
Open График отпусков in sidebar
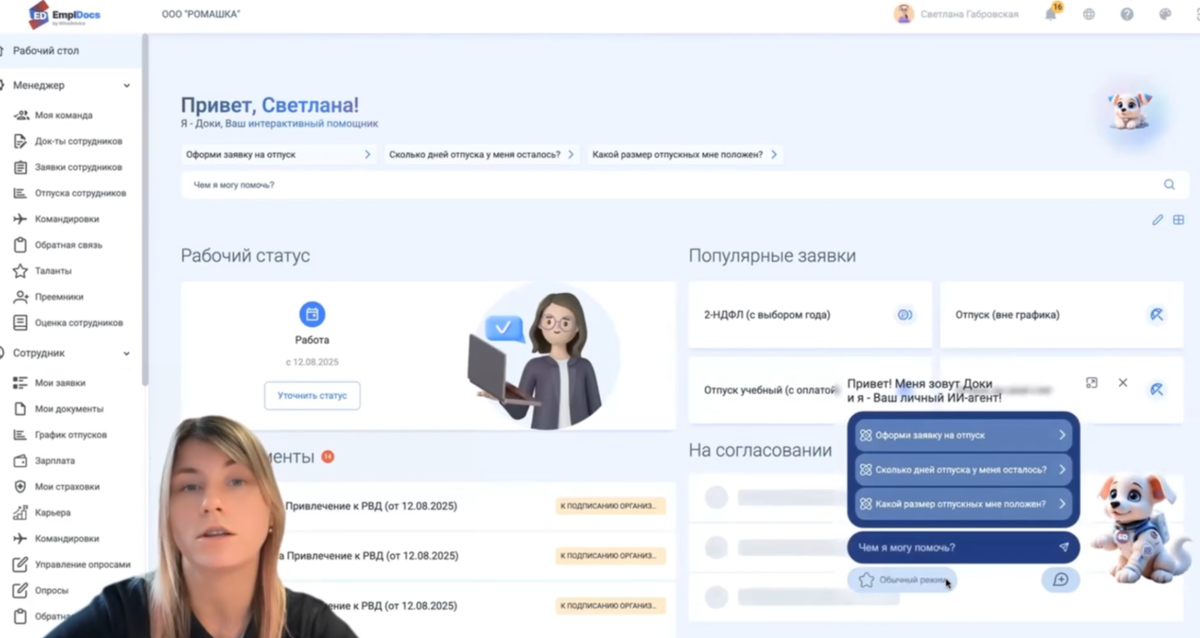click(x=71, y=435)
